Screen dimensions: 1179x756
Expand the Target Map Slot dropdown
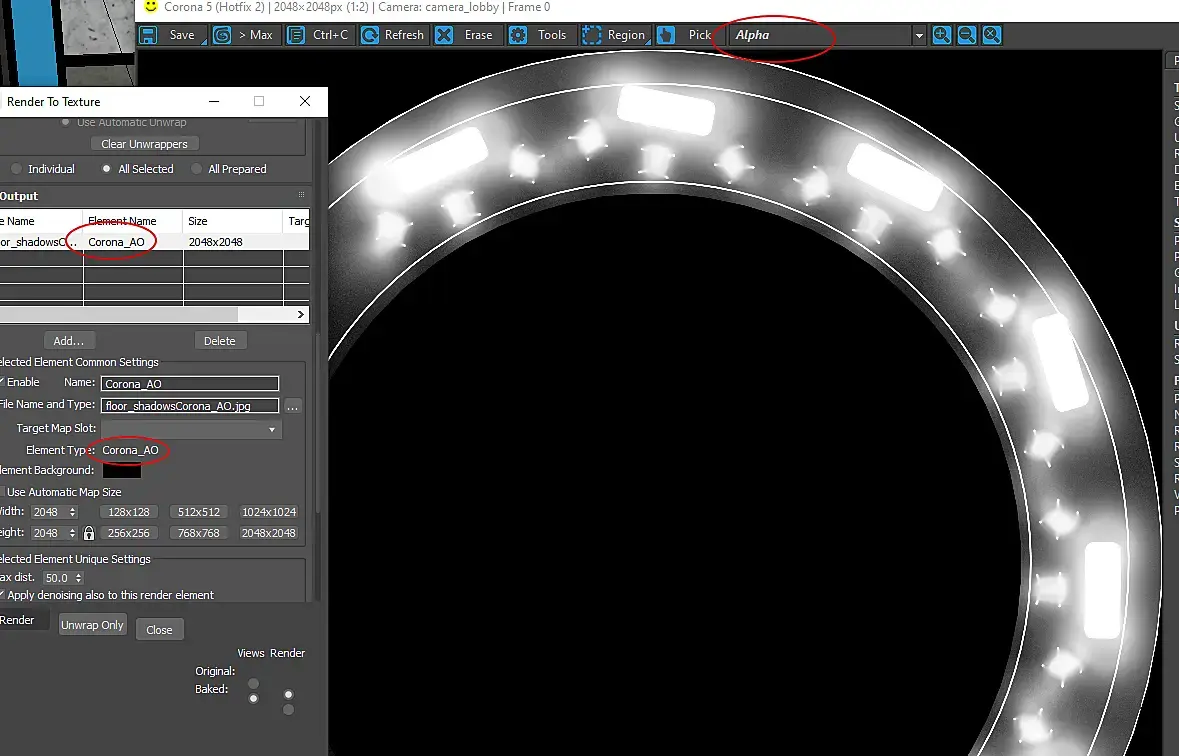[x=271, y=430]
